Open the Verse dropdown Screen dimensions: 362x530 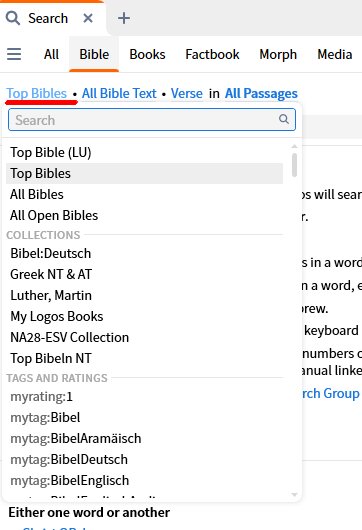pos(187,93)
